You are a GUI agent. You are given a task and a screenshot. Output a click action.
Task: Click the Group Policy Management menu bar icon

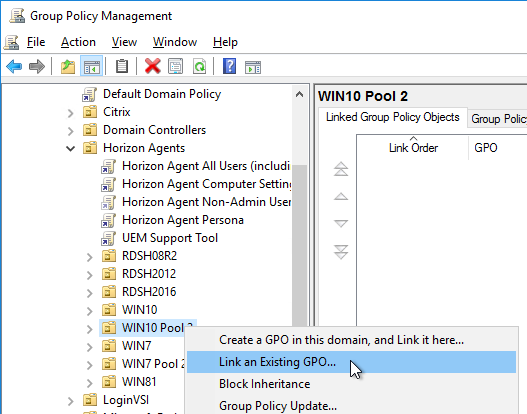tap(11, 42)
